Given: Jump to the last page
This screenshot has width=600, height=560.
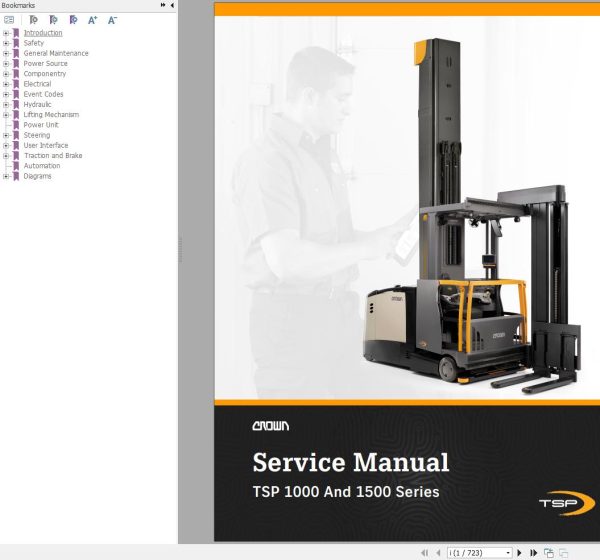Looking at the screenshot, I should pyautogui.click(x=533, y=553).
